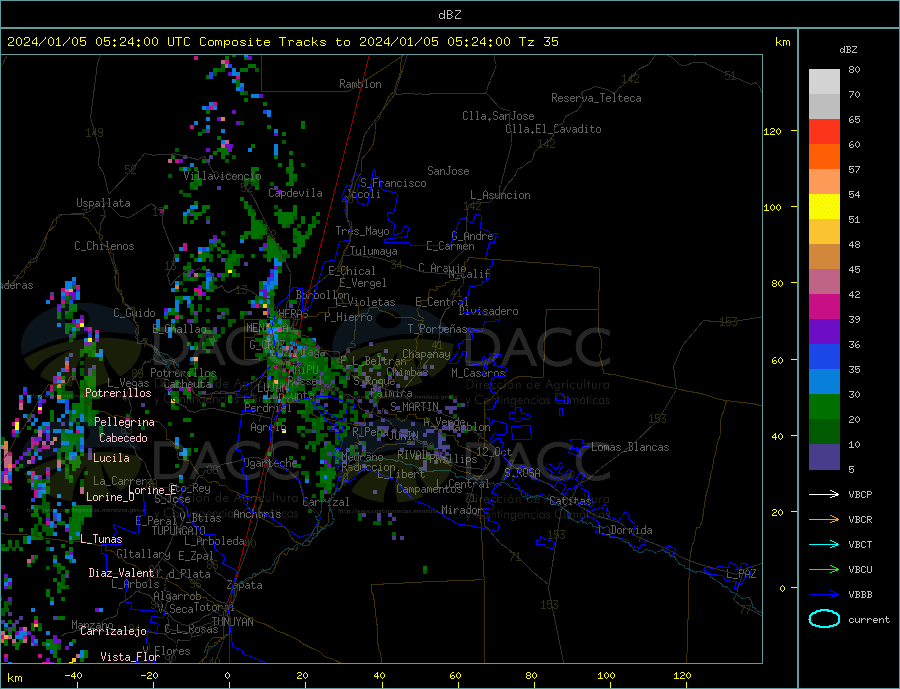Click the cyan 'current' ellipse symbol
Screen dimensions: 900x689
coord(824,619)
